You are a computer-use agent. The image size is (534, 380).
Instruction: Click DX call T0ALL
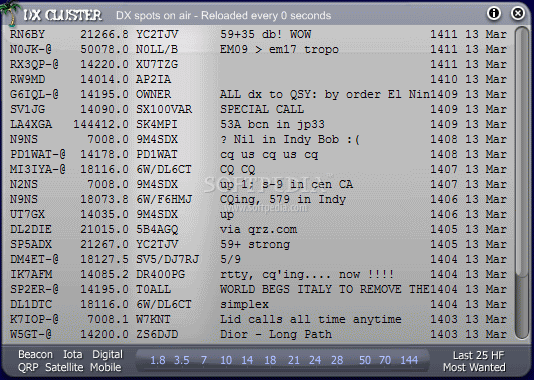coord(153,289)
